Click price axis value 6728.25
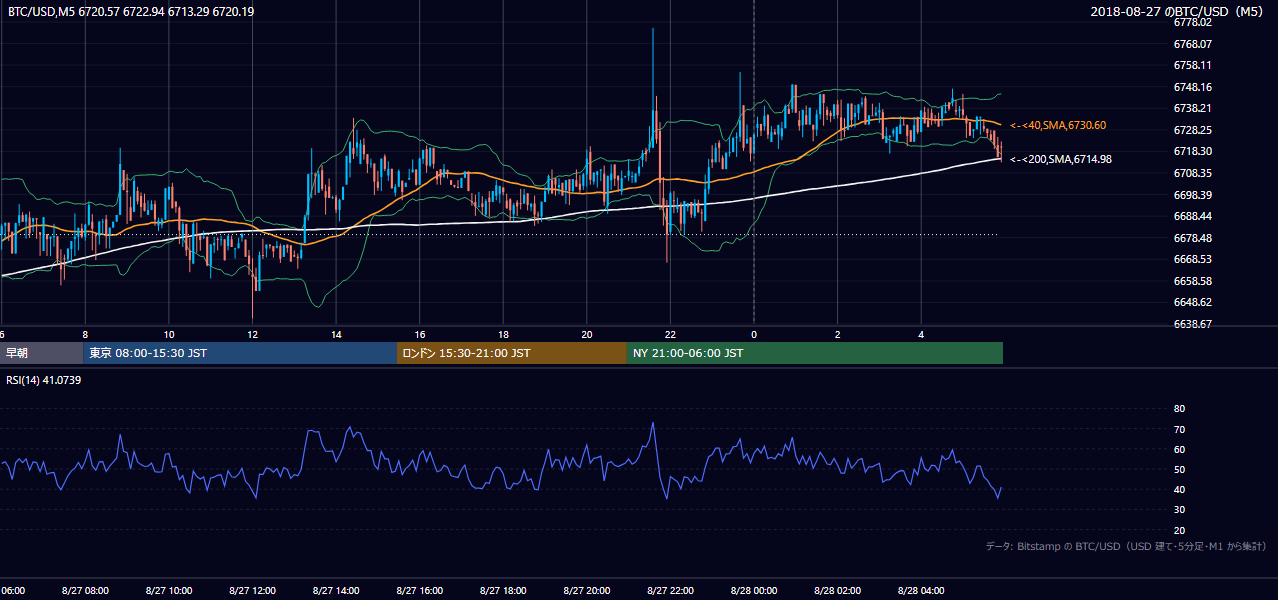This screenshot has height=600, width=1278. [1192, 130]
